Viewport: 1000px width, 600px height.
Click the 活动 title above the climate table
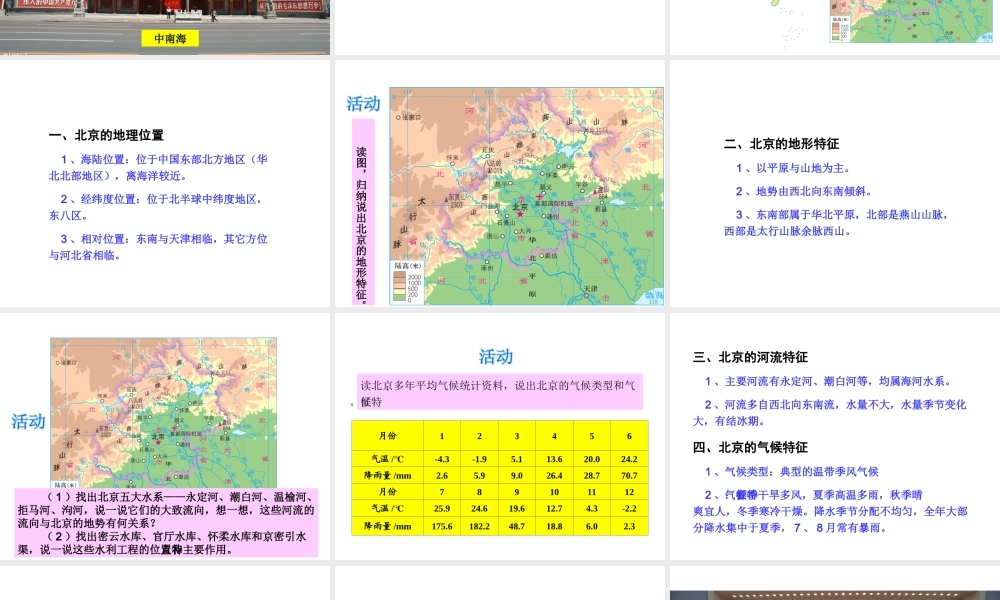pos(495,357)
